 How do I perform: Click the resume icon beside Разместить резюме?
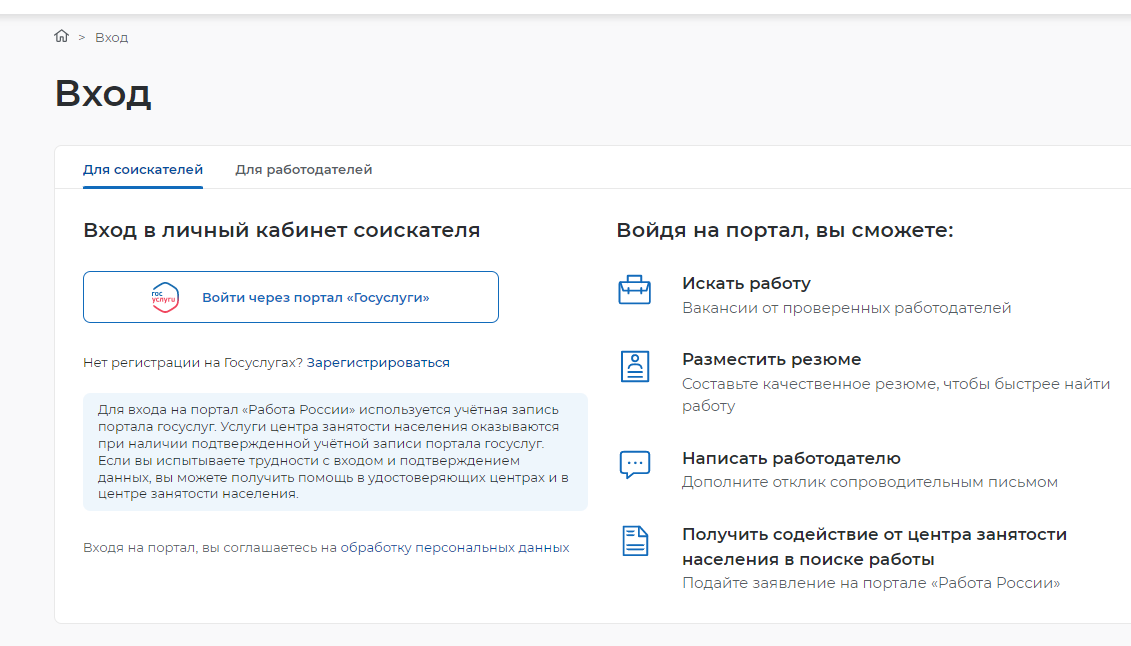(634, 367)
